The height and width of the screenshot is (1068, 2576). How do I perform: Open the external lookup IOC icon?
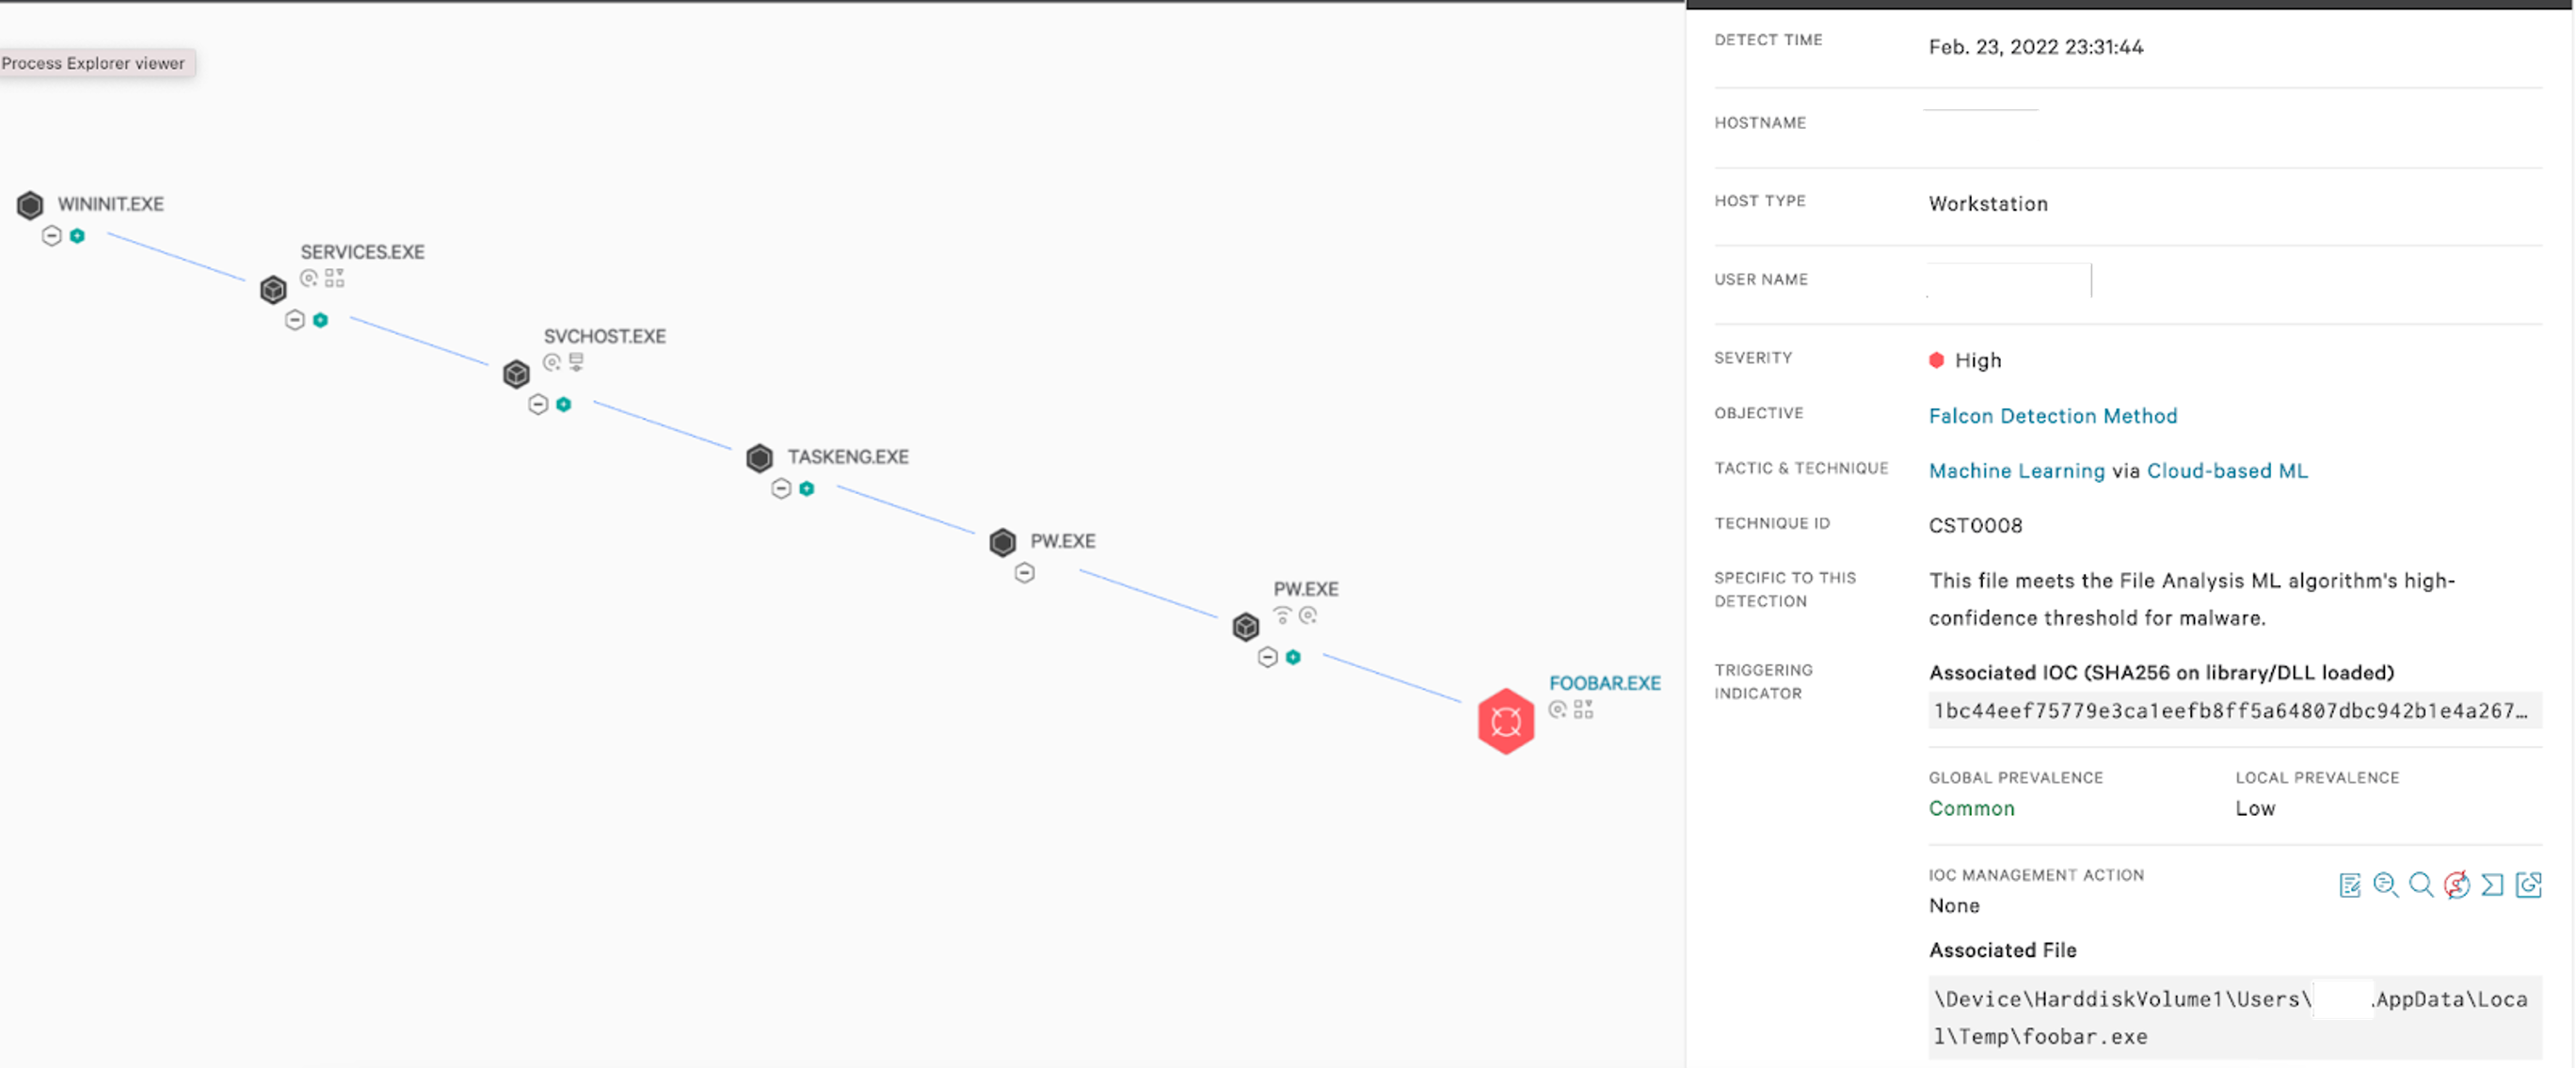2529,885
